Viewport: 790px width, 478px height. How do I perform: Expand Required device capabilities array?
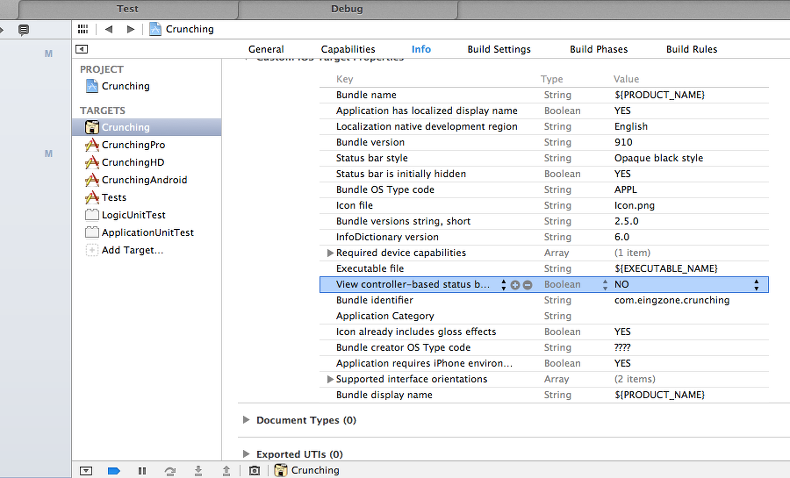(330, 253)
